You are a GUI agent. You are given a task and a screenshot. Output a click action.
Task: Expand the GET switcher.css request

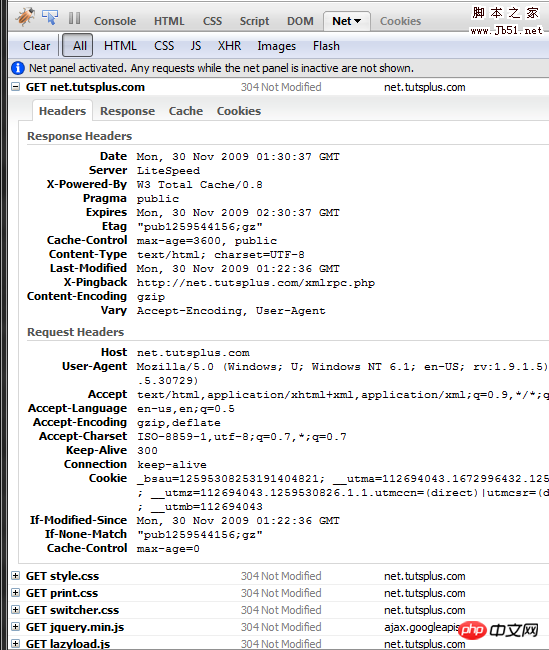(x=16, y=609)
